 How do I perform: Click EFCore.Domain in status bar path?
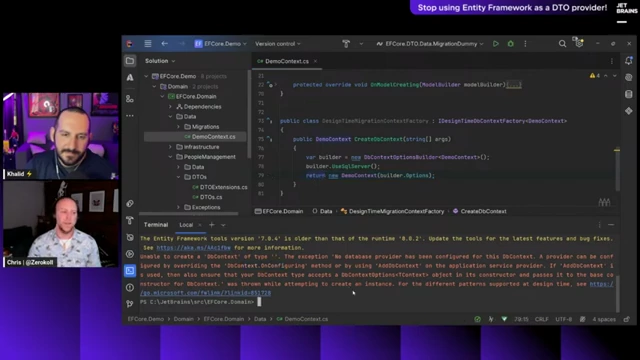point(223,319)
